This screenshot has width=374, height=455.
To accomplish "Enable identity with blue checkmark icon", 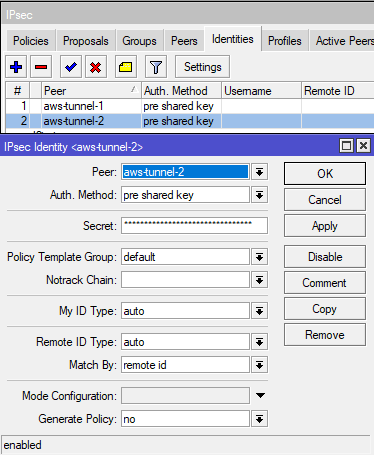I will (71, 67).
